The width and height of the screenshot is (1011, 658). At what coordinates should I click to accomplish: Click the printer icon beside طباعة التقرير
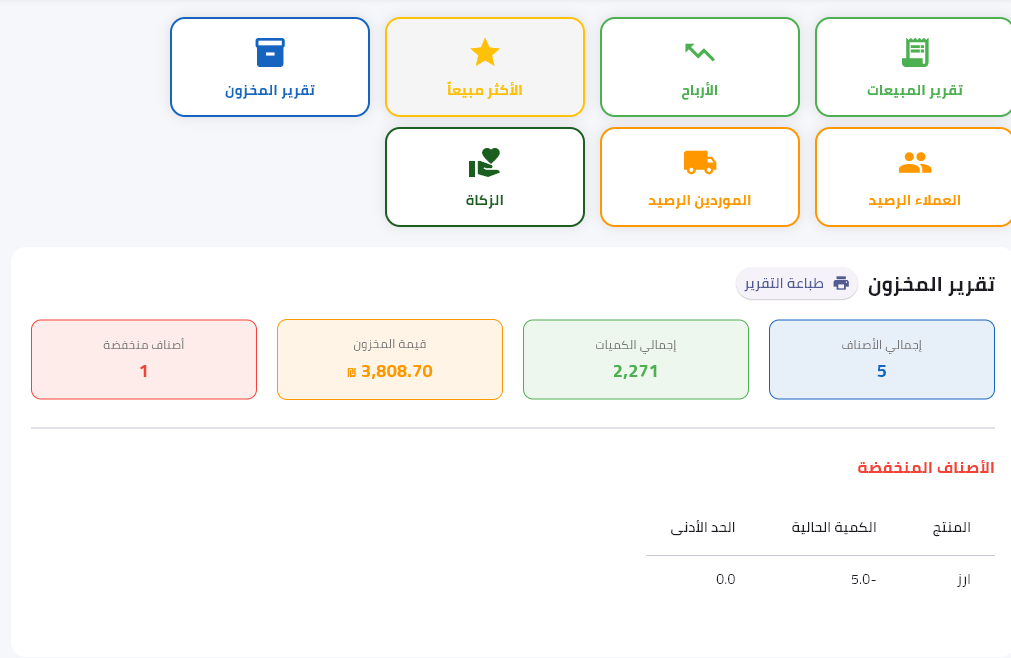click(x=841, y=283)
